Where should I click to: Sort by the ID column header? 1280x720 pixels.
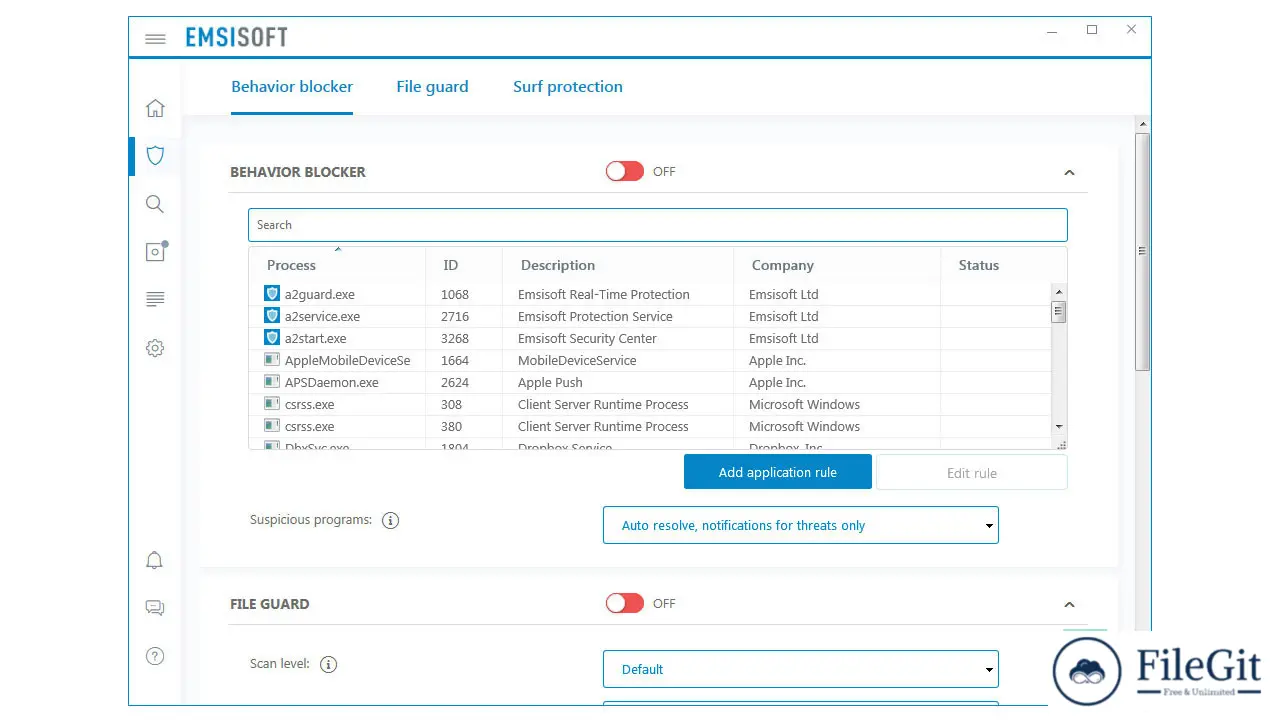464,265
